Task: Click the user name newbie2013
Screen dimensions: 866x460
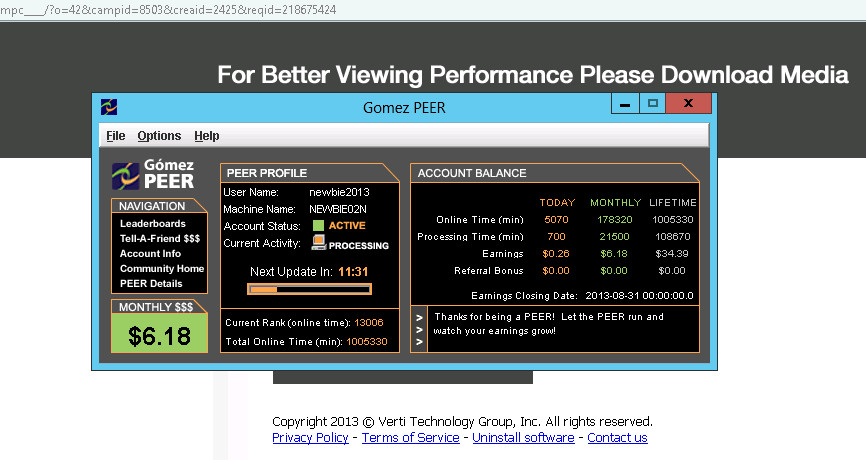Action: tap(339, 192)
